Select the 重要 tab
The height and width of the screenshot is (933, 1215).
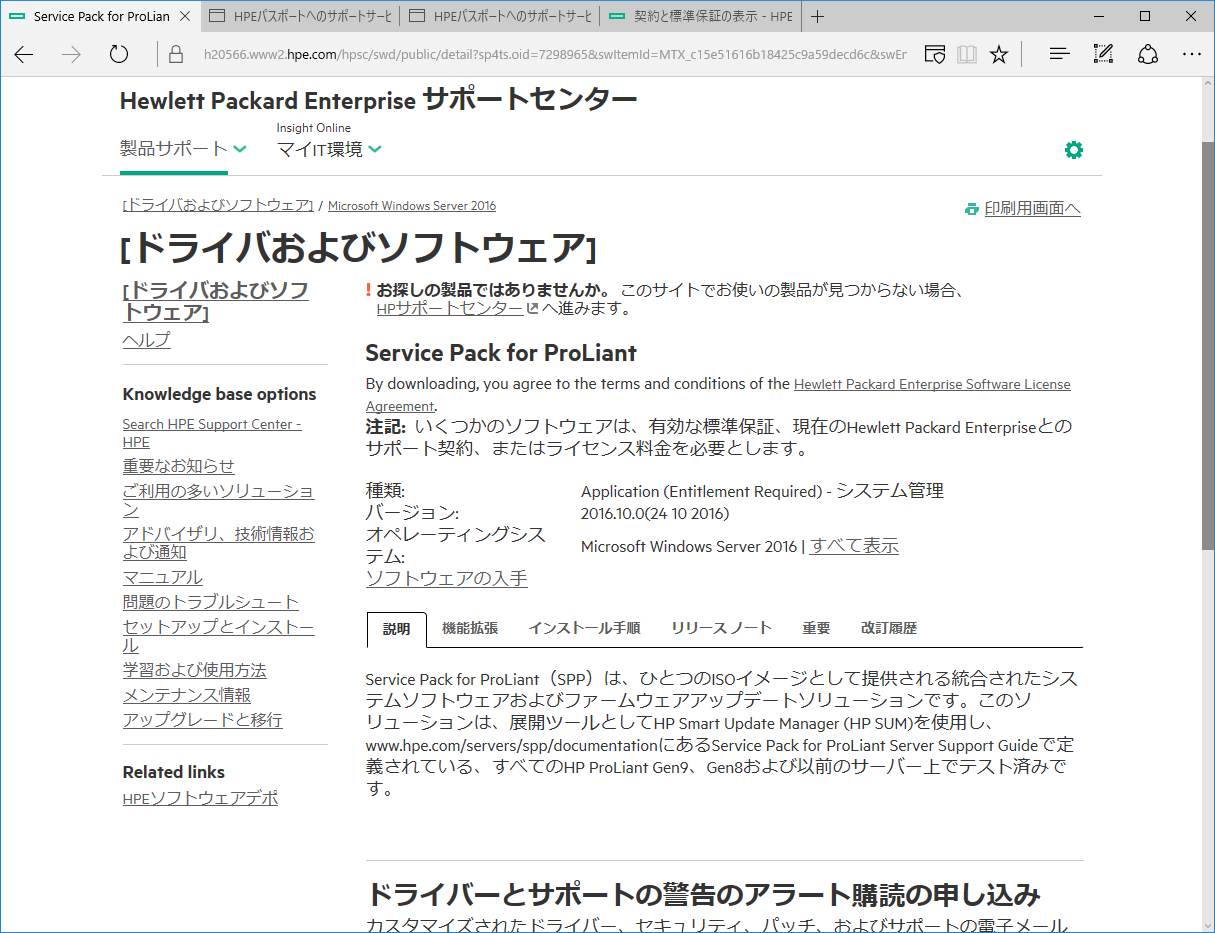(816, 628)
